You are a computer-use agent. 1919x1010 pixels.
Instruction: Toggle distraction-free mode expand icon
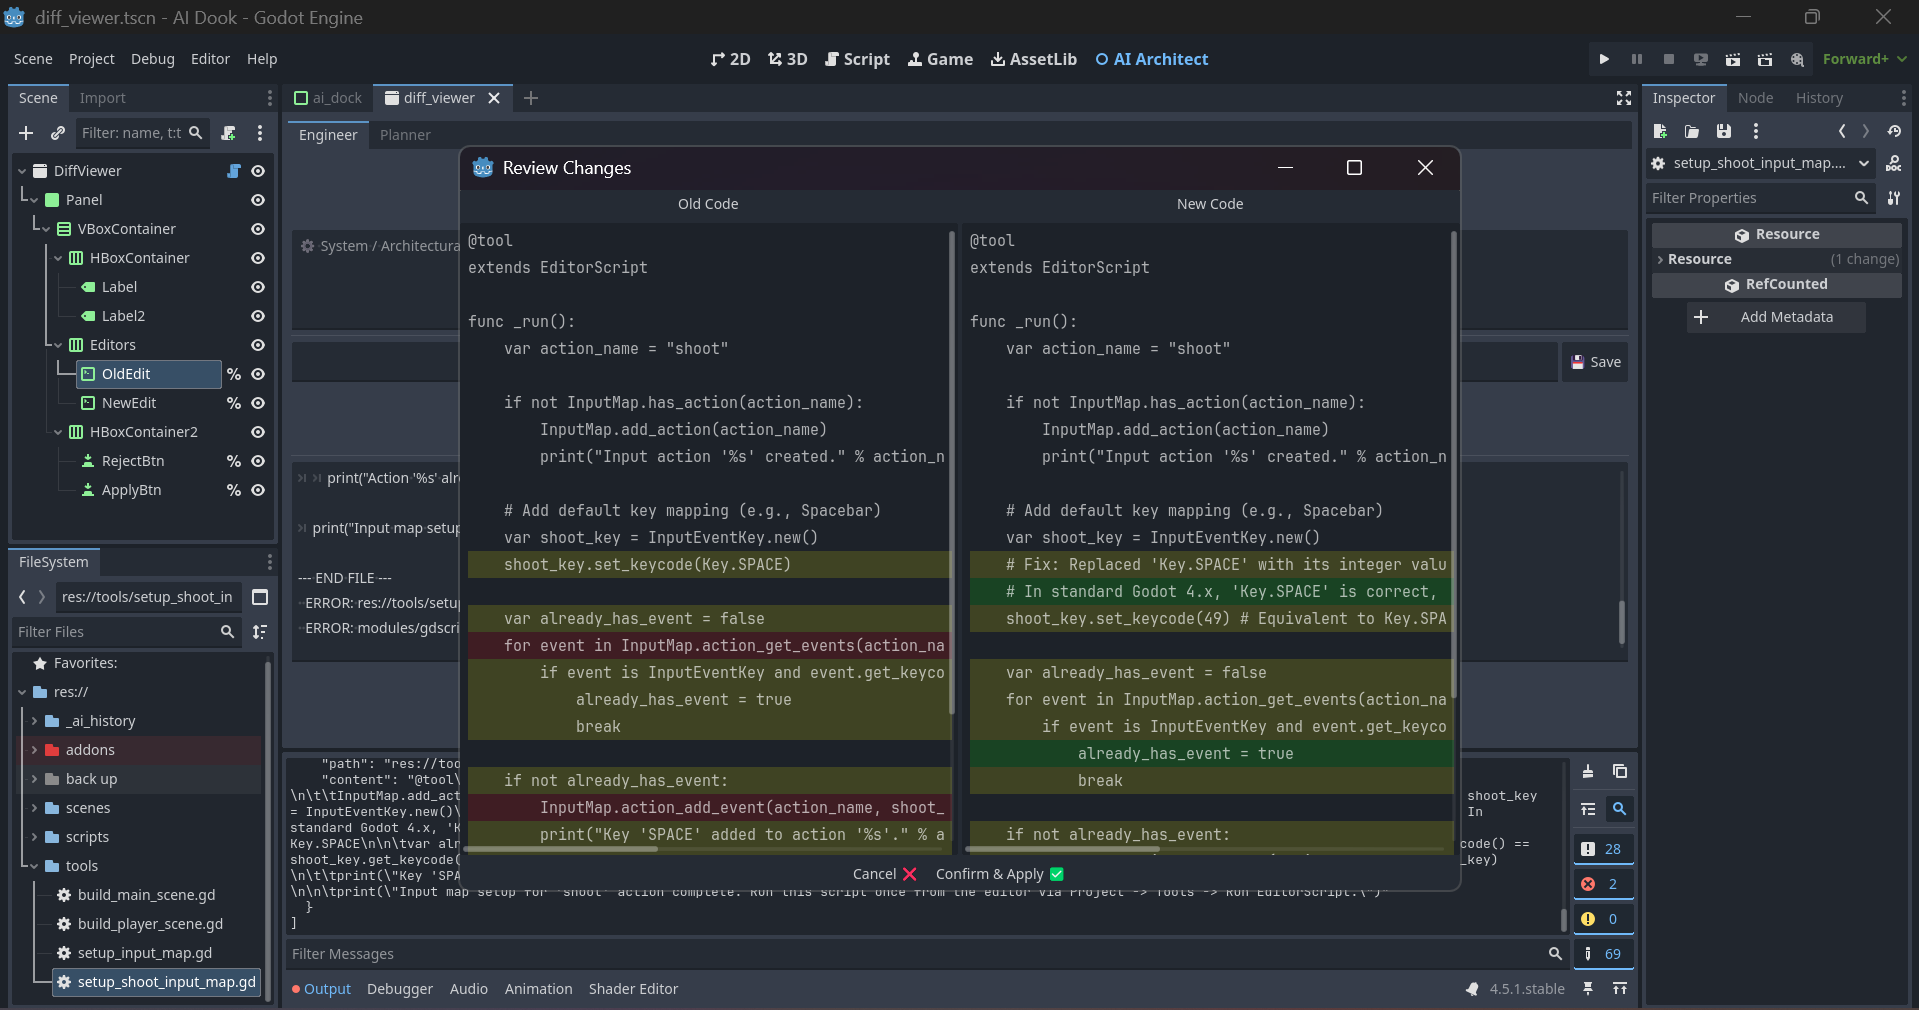[x=1624, y=98]
